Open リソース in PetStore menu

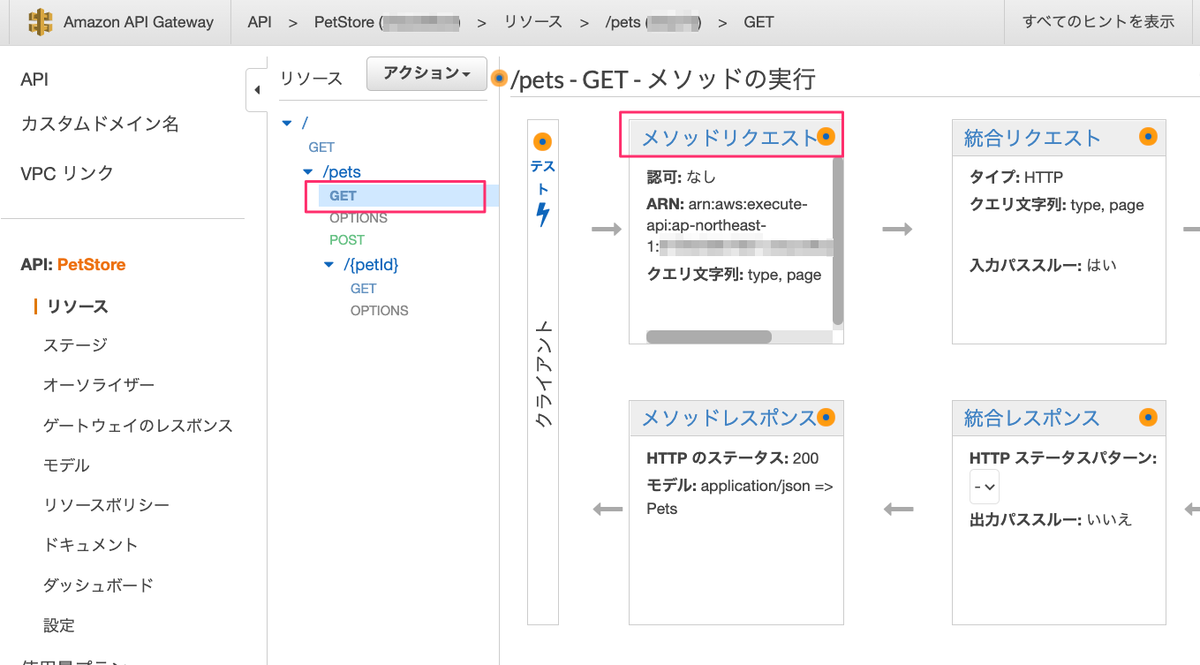pos(76,306)
